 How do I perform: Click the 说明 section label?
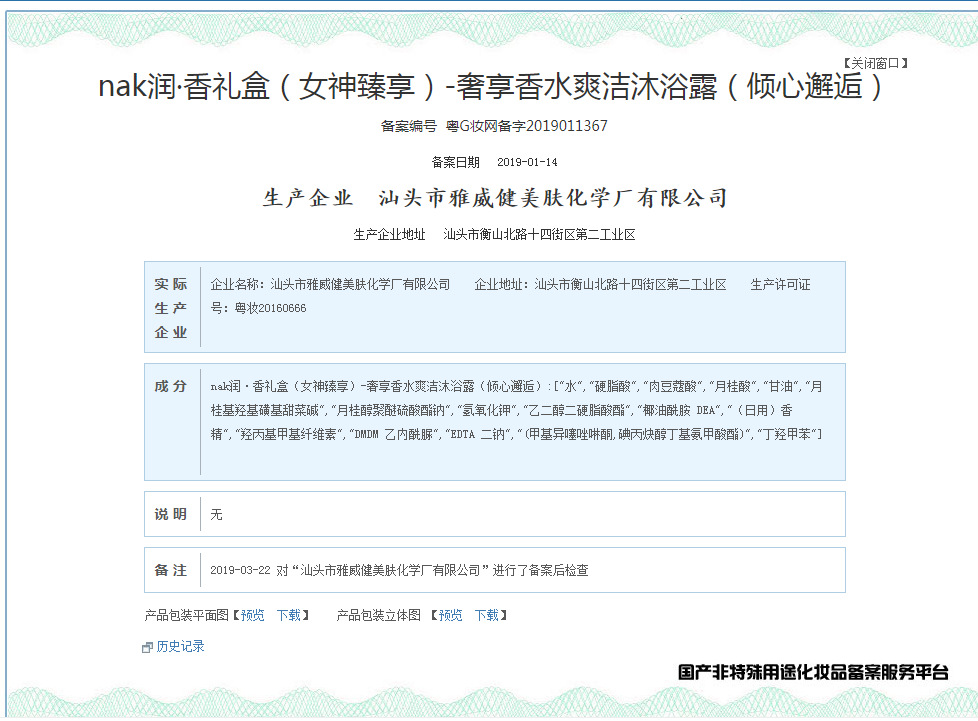click(x=171, y=514)
